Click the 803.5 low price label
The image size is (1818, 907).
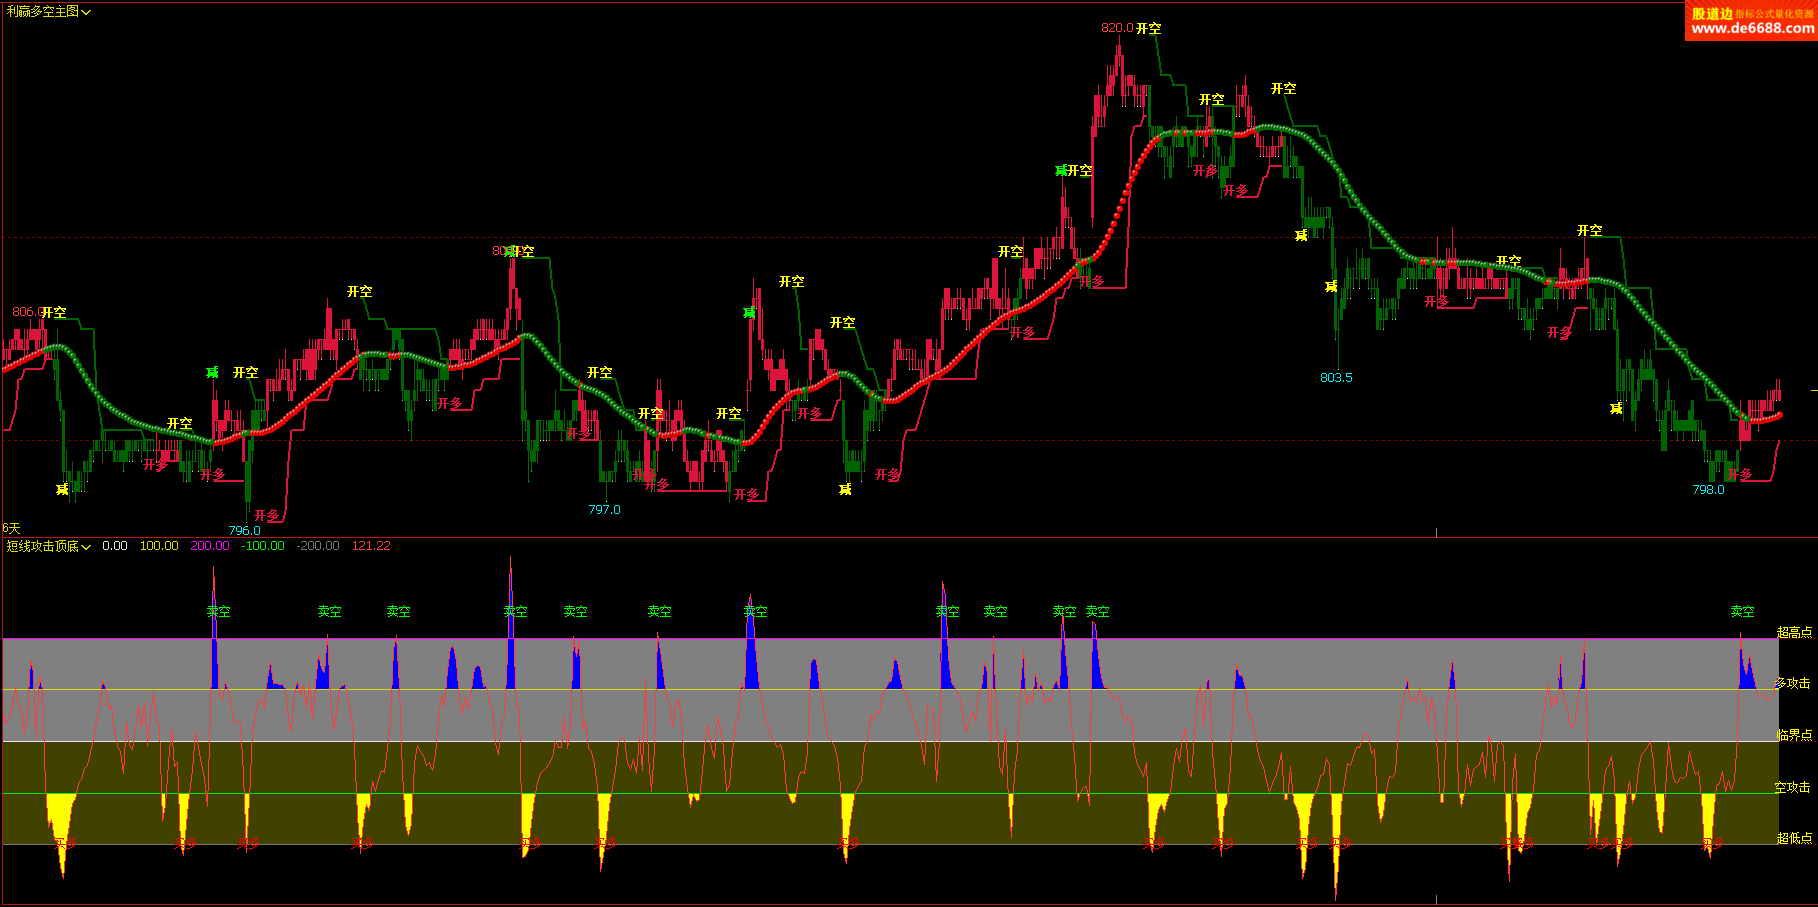(x=1336, y=378)
